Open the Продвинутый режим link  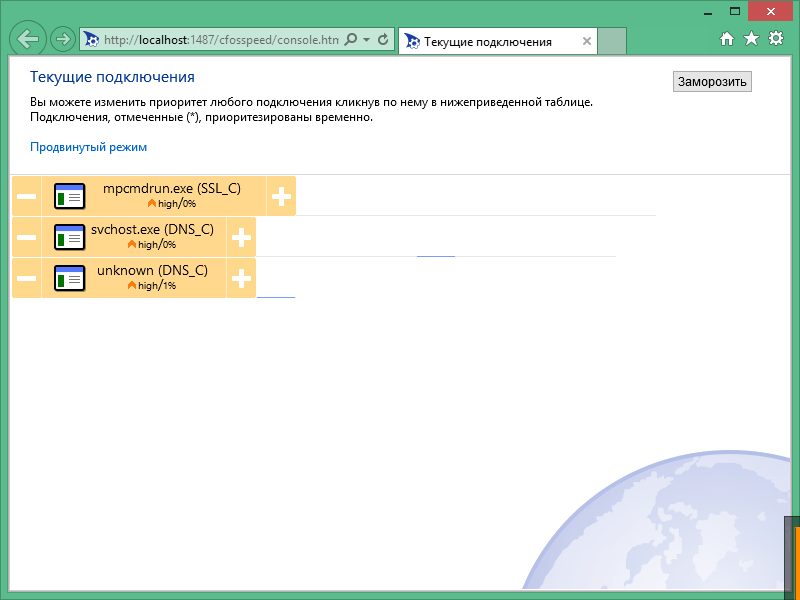coord(88,147)
